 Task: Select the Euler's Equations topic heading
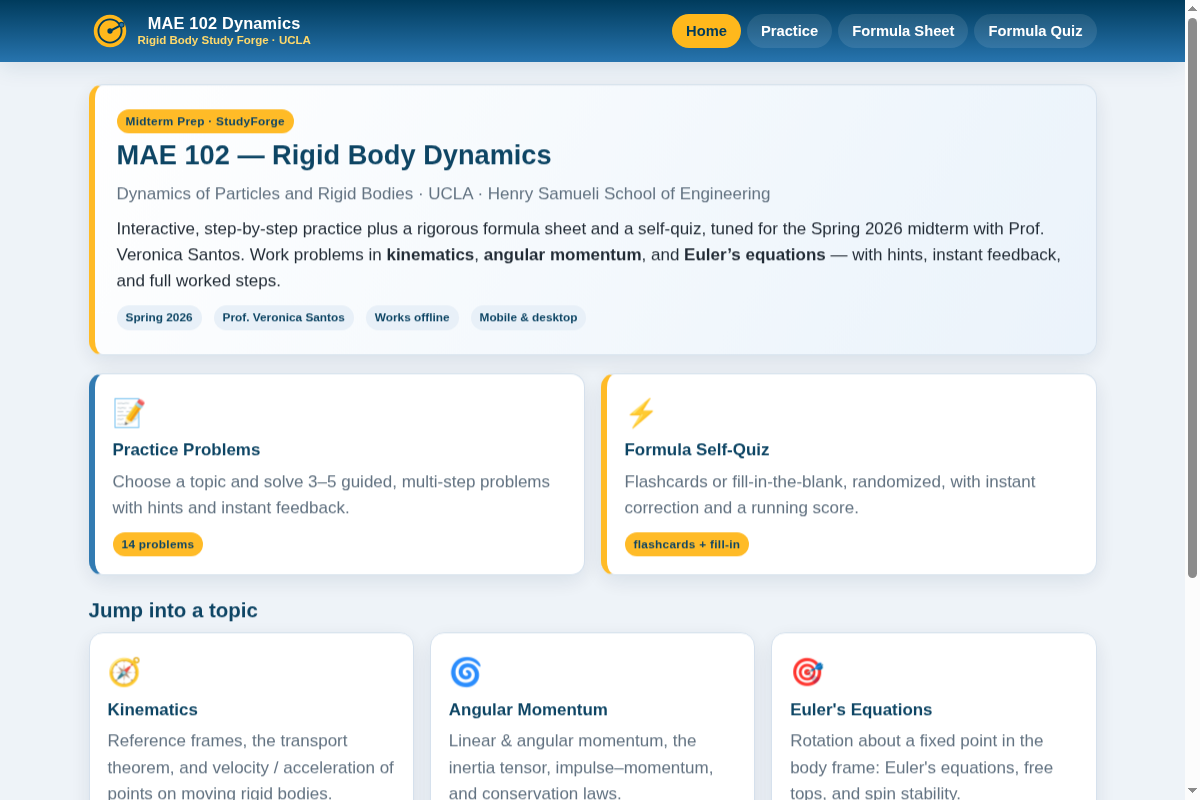point(861,710)
